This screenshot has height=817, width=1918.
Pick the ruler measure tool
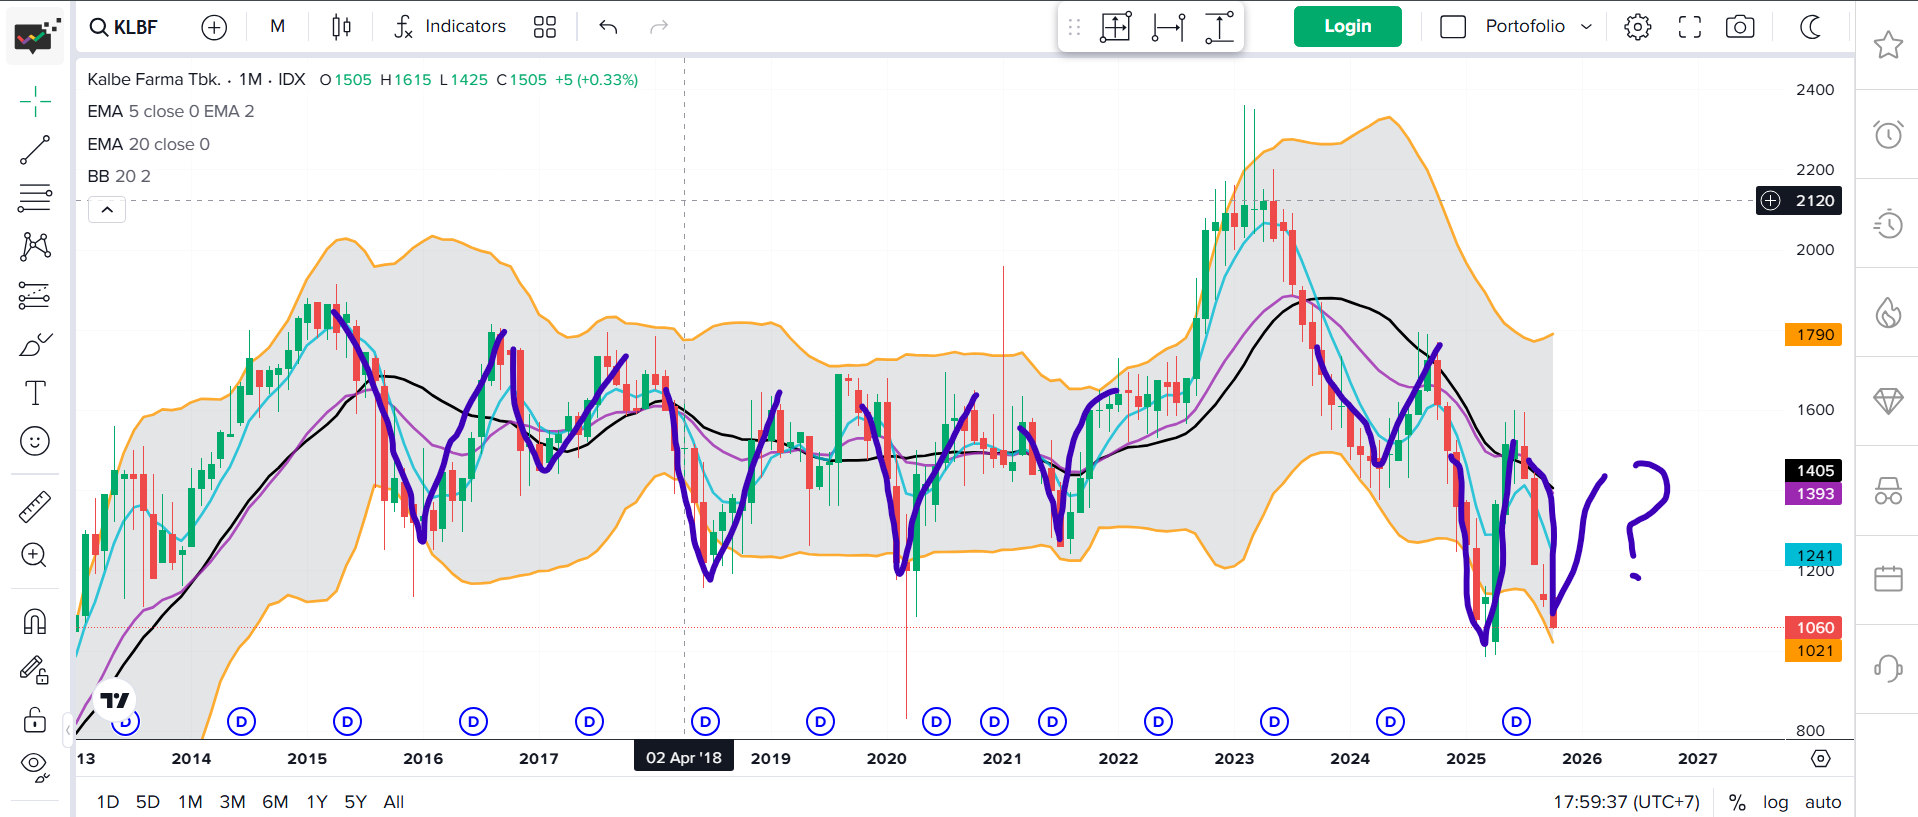pyautogui.click(x=35, y=507)
